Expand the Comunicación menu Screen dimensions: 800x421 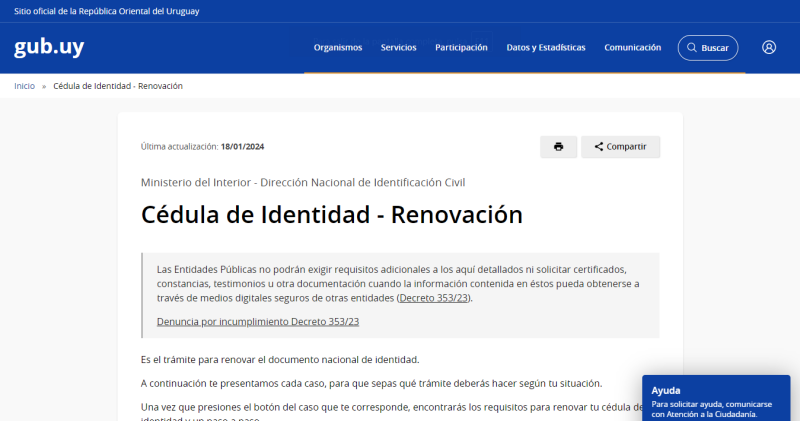coord(632,48)
